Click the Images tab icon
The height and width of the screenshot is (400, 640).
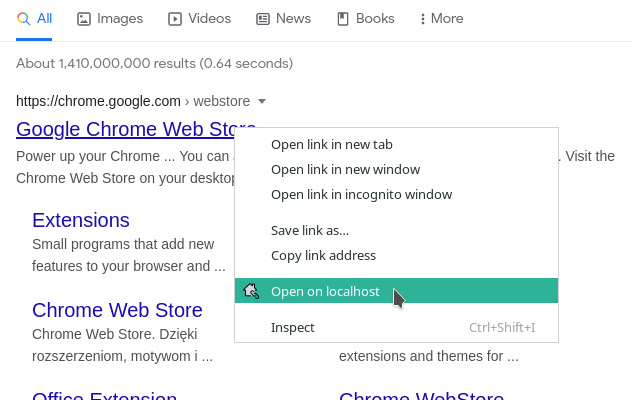(84, 19)
